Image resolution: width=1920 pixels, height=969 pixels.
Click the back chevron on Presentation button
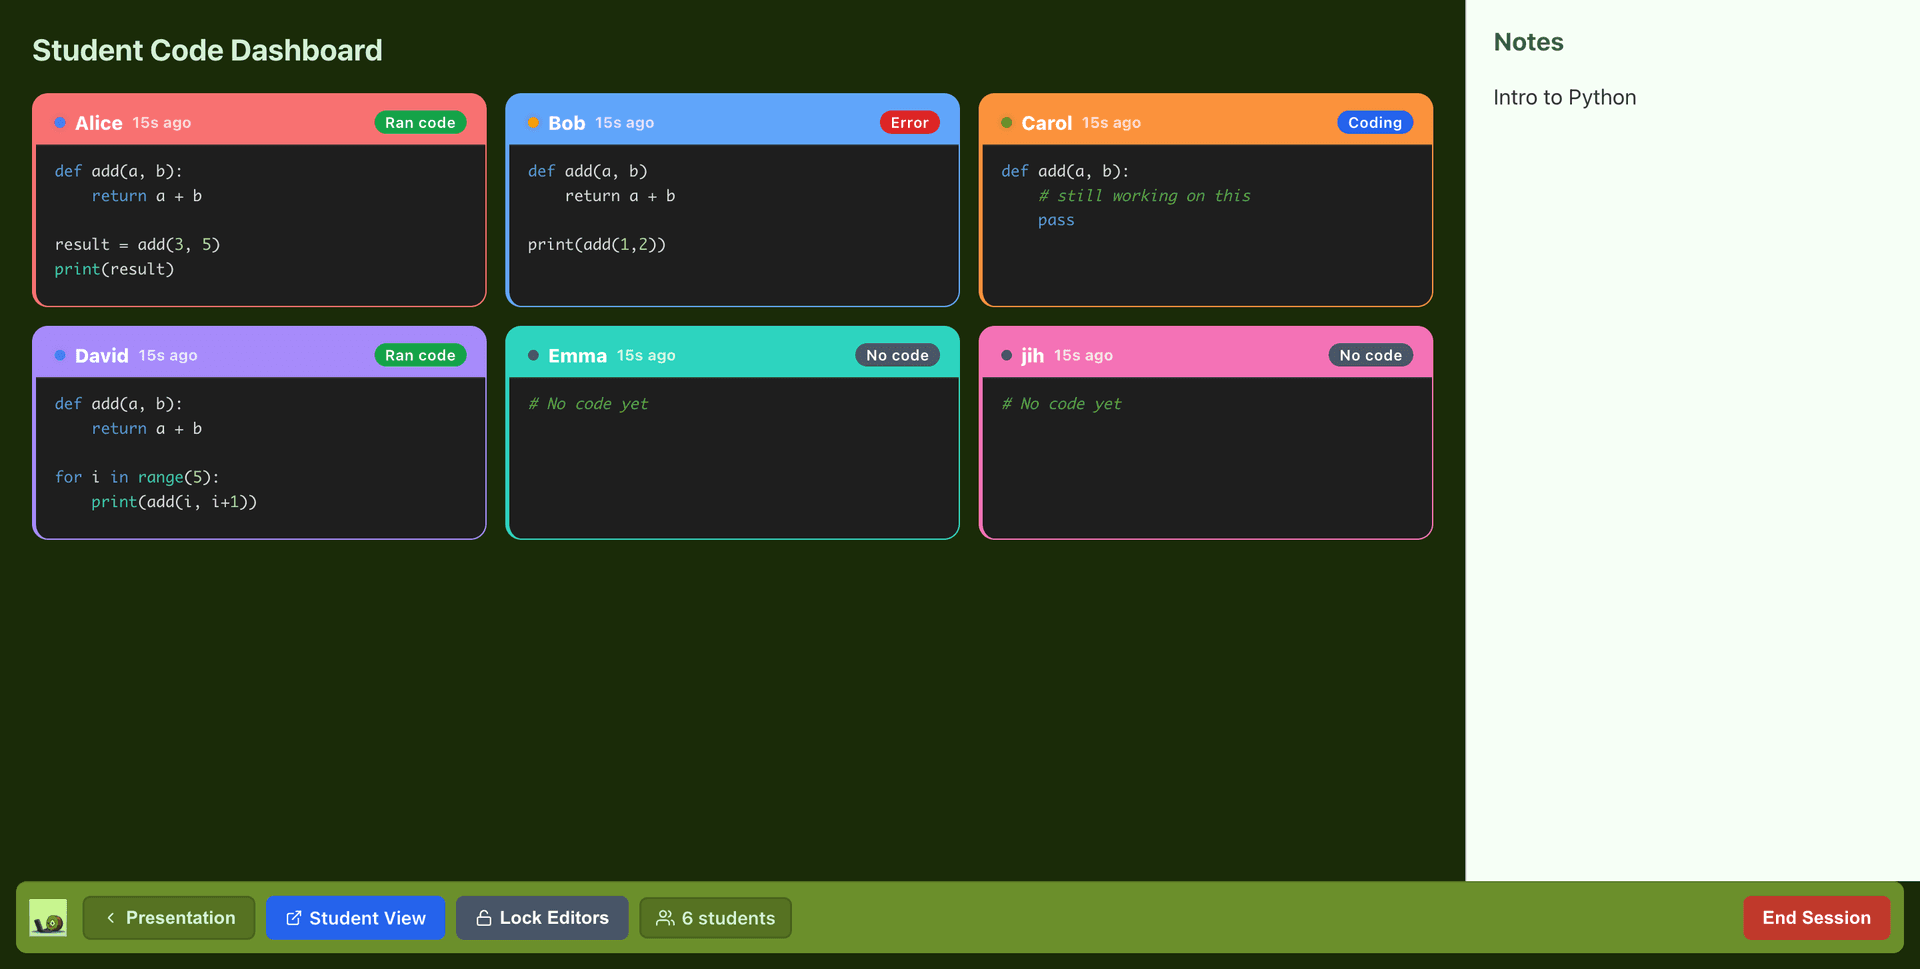(x=111, y=917)
